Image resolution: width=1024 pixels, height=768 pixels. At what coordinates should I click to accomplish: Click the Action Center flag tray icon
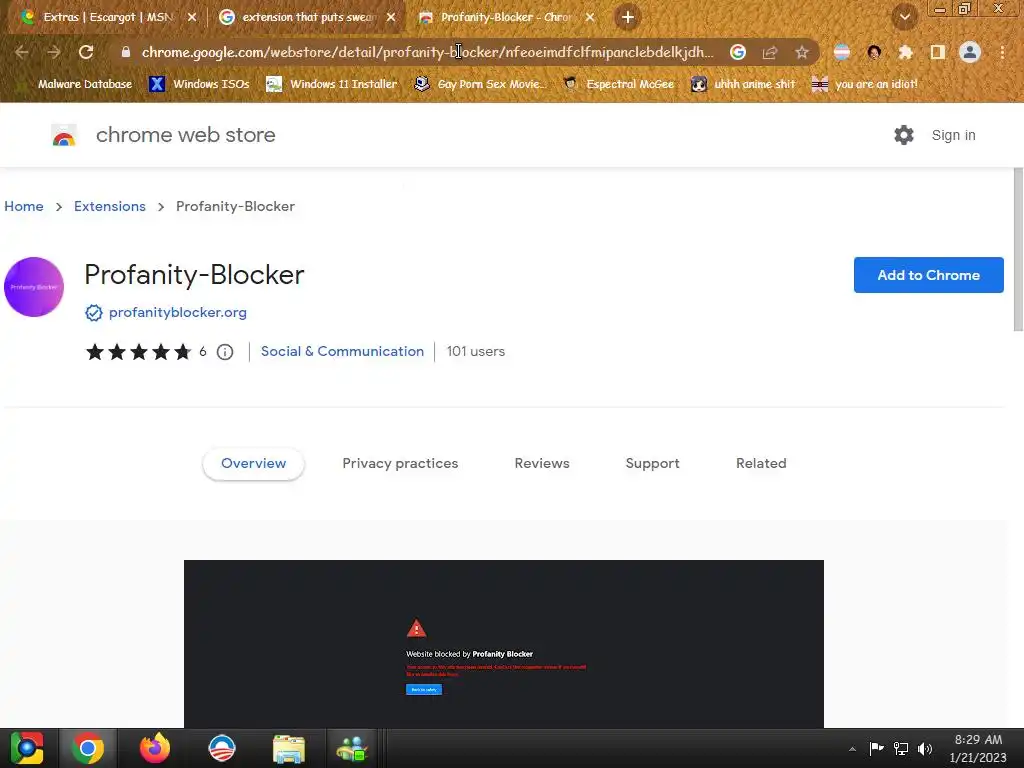pos(876,748)
